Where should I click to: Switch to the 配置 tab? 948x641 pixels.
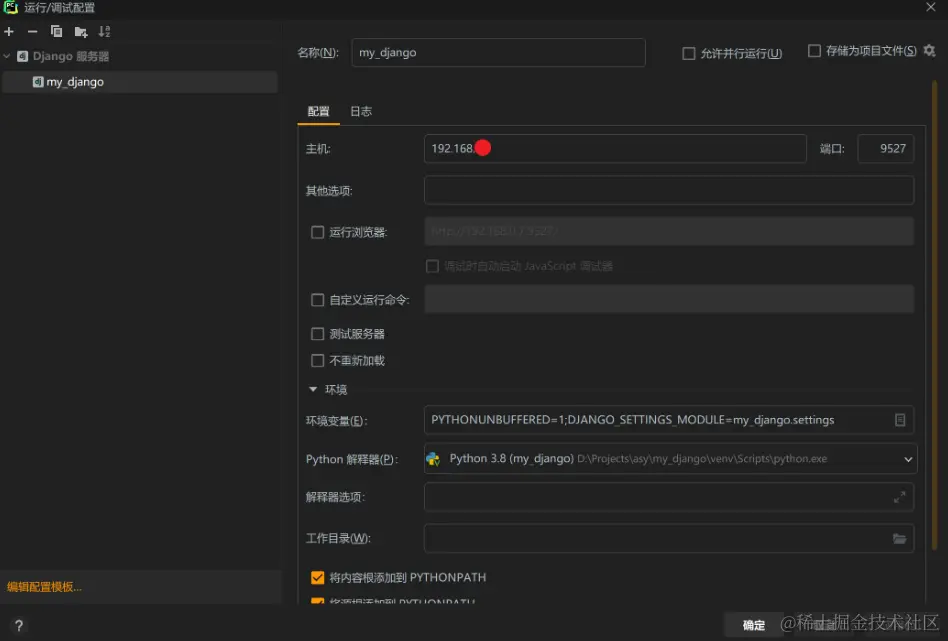click(x=319, y=112)
